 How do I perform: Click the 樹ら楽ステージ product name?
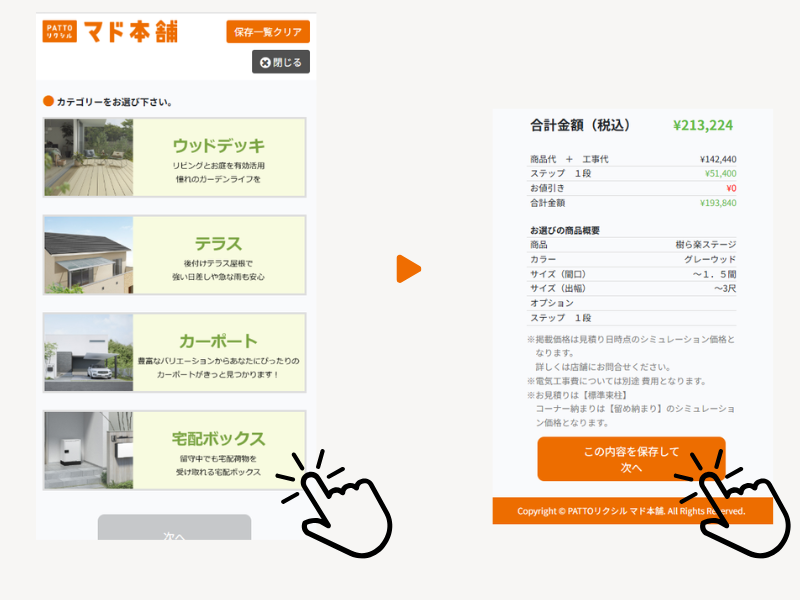point(705,244)
